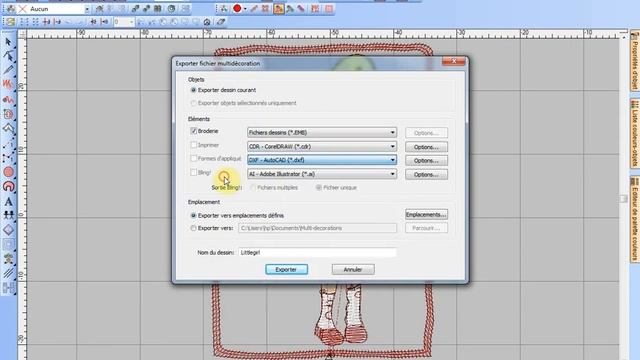Screen dimensions: 640x360
Task: Open the Editeur de palette couleurs tab
Action: coord(635,219)
